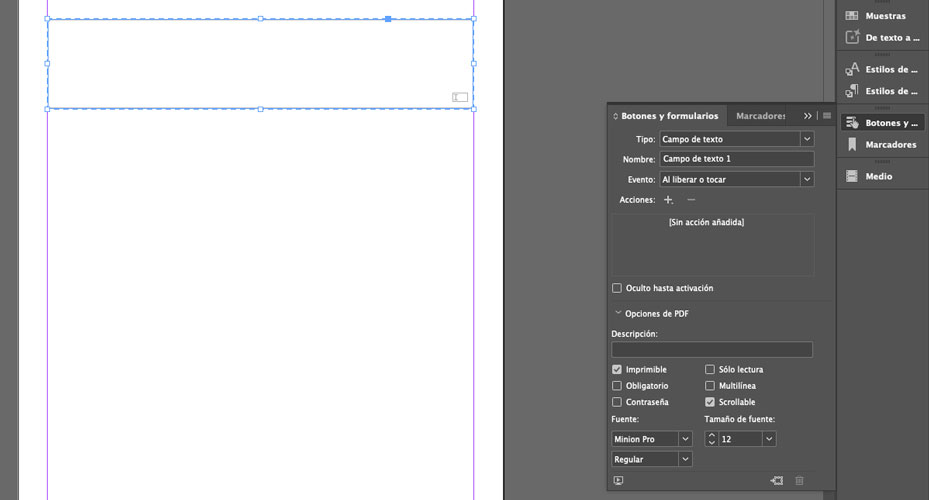Open the De texto a panel icon

(x=851, y=37)
